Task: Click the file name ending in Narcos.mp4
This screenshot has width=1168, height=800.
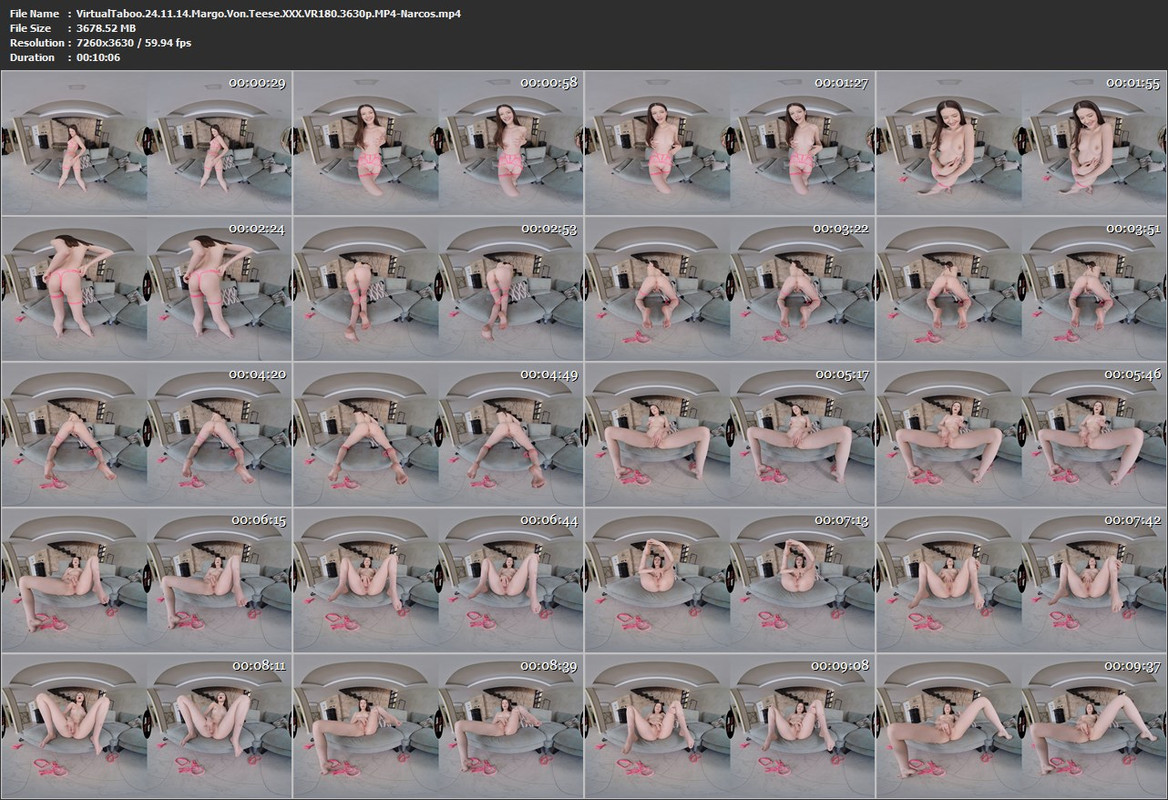Action: tap(268, 13)
